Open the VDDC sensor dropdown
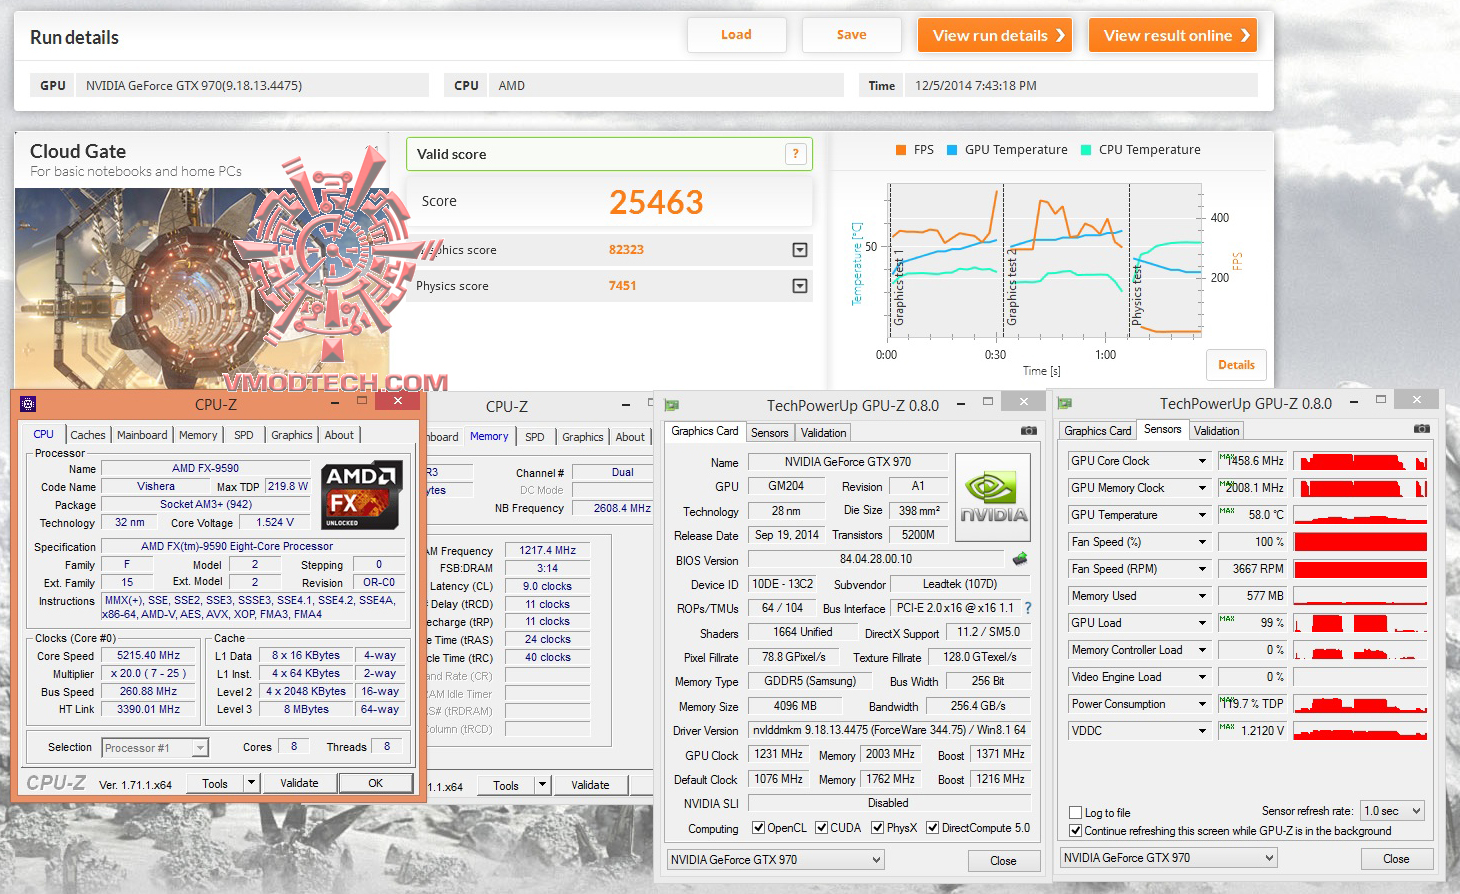Viewport: 1460px width, 894px height. [1202, 731]
